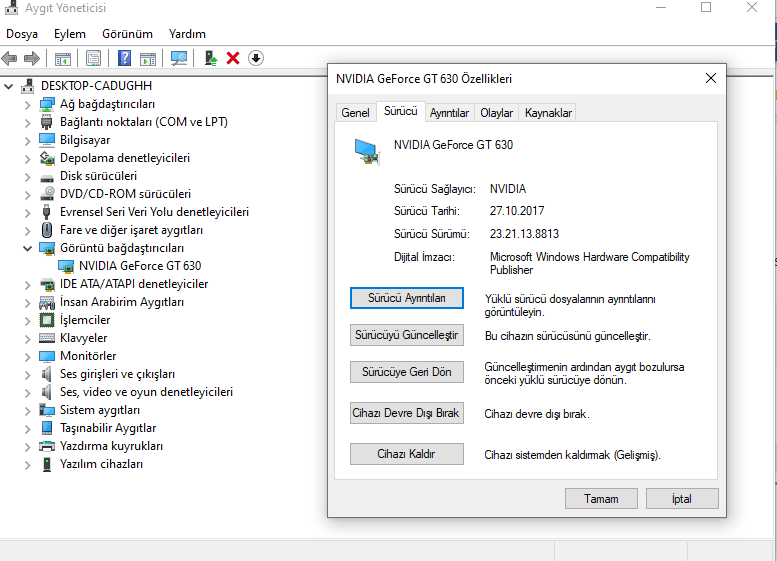Click the Forward arrow toolbar icon
This screenshot has width=777, height=561.
point(32,58)
